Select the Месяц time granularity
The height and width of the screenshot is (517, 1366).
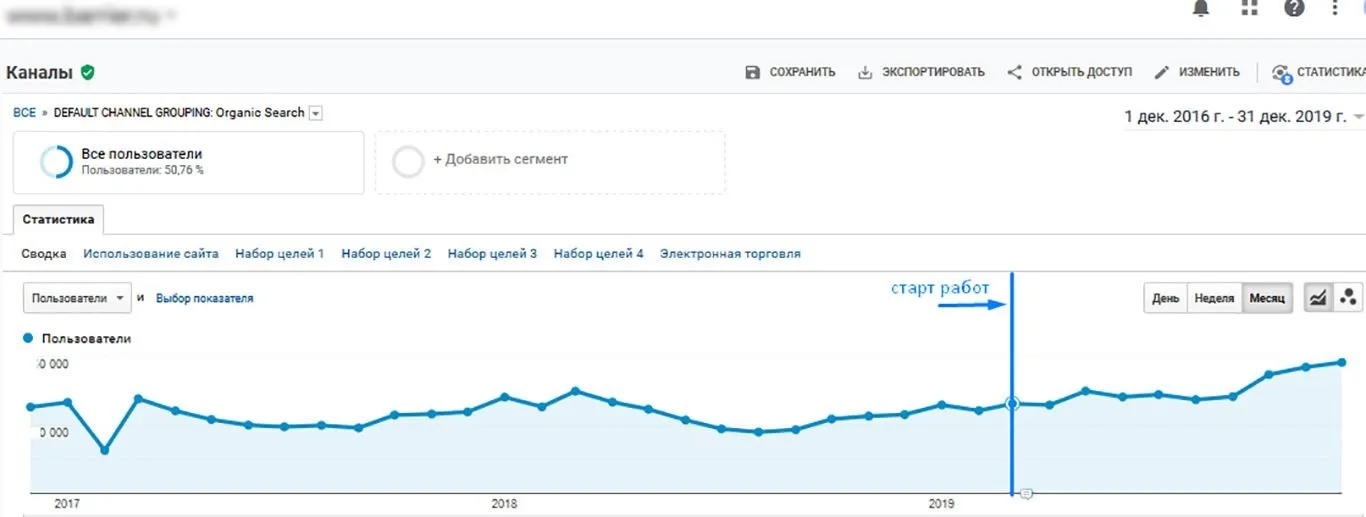point(1267,298)
